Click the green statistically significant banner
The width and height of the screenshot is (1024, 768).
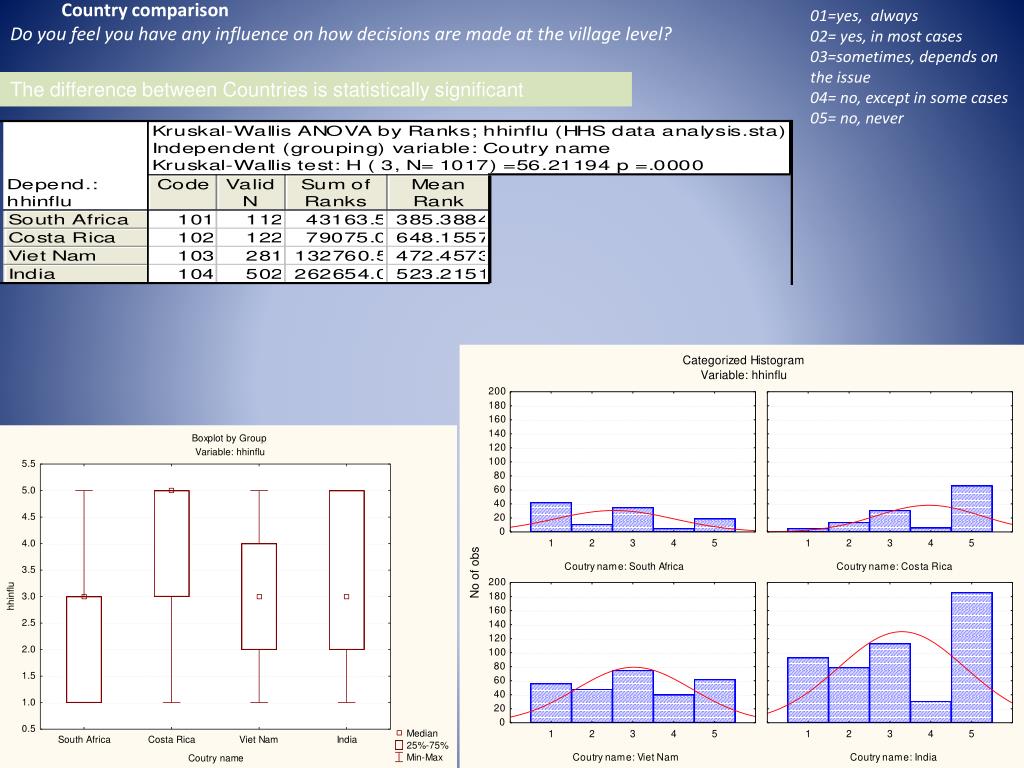pyautogui.click(x=316, y=89)
